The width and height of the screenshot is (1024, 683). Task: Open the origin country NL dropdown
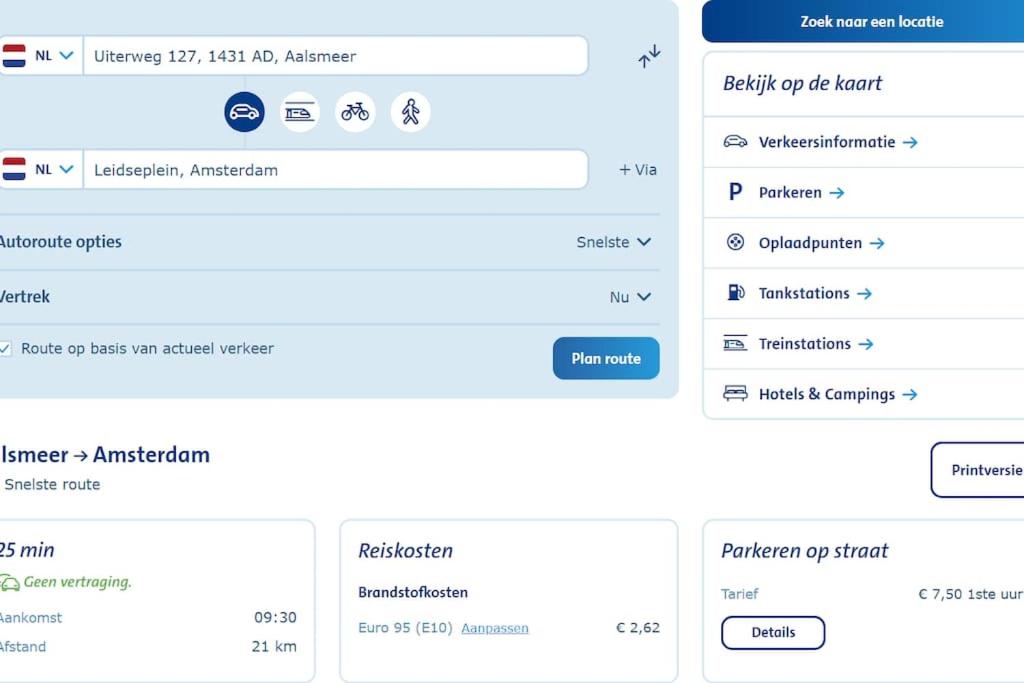[40, 56]
